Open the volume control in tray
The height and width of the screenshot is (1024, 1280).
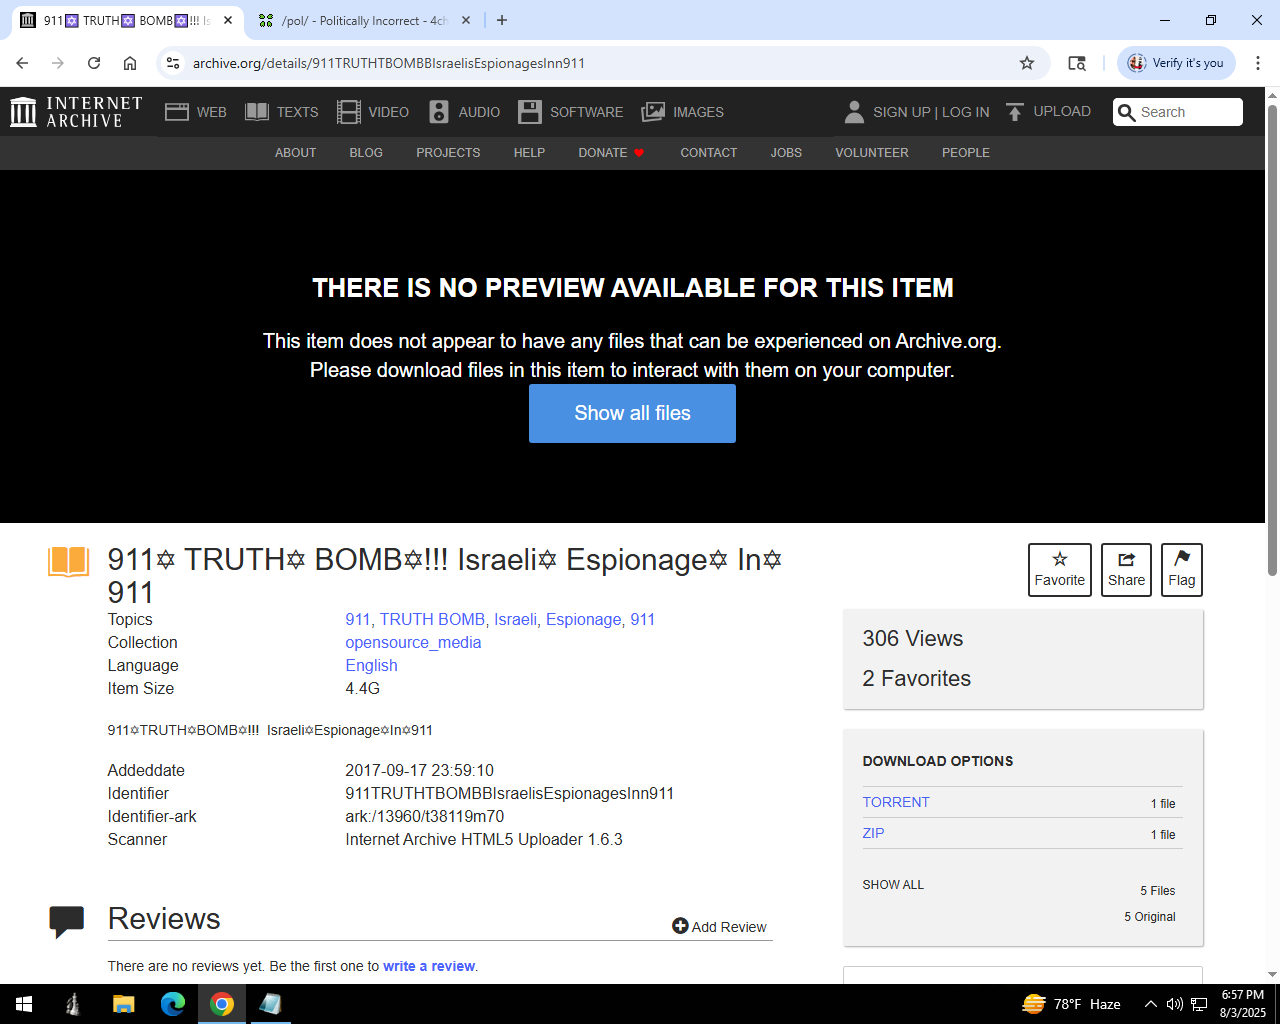[x=1175, y=1004]
